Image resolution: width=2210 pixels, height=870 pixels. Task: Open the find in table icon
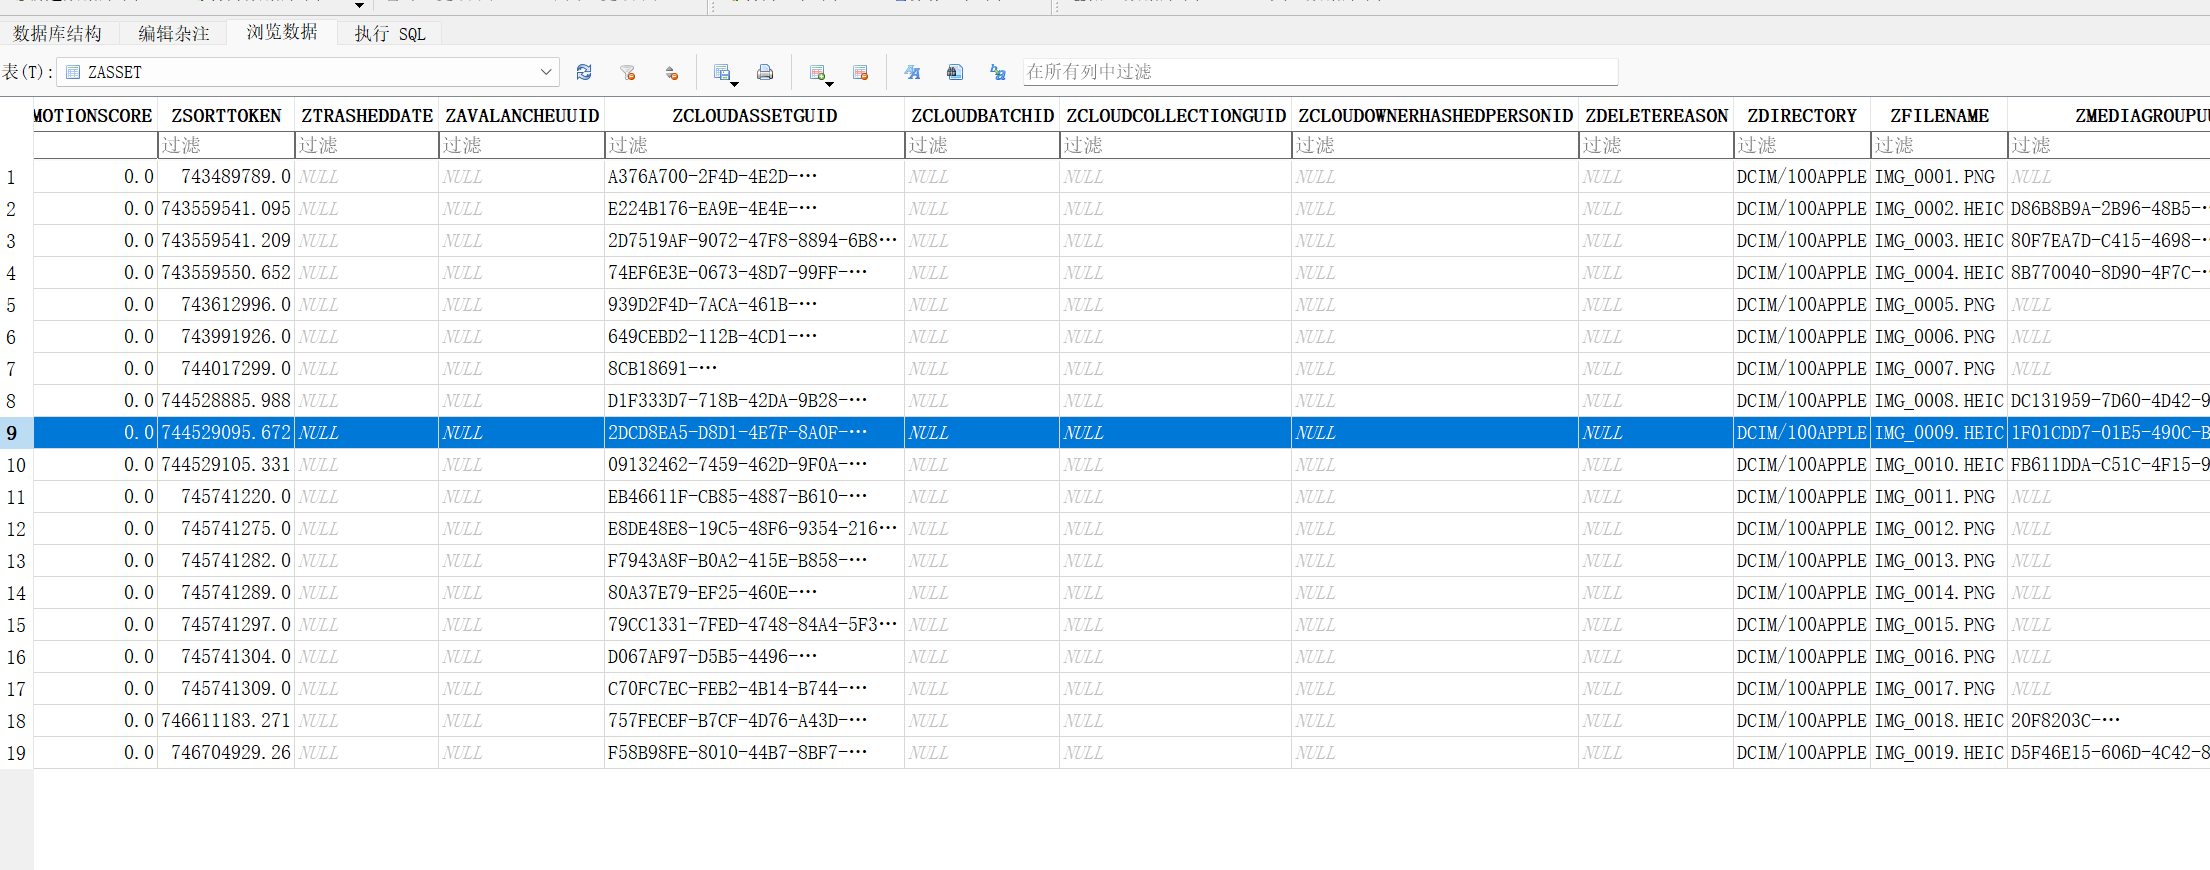(x=955, y=72)
